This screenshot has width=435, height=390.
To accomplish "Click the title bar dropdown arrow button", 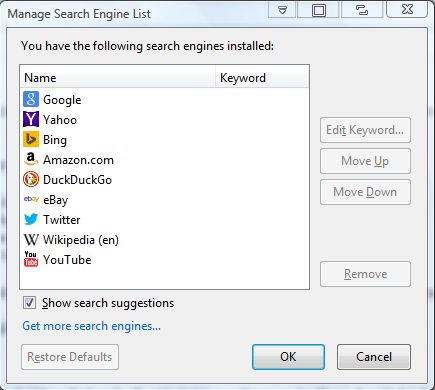I will (x=282, y=10).
